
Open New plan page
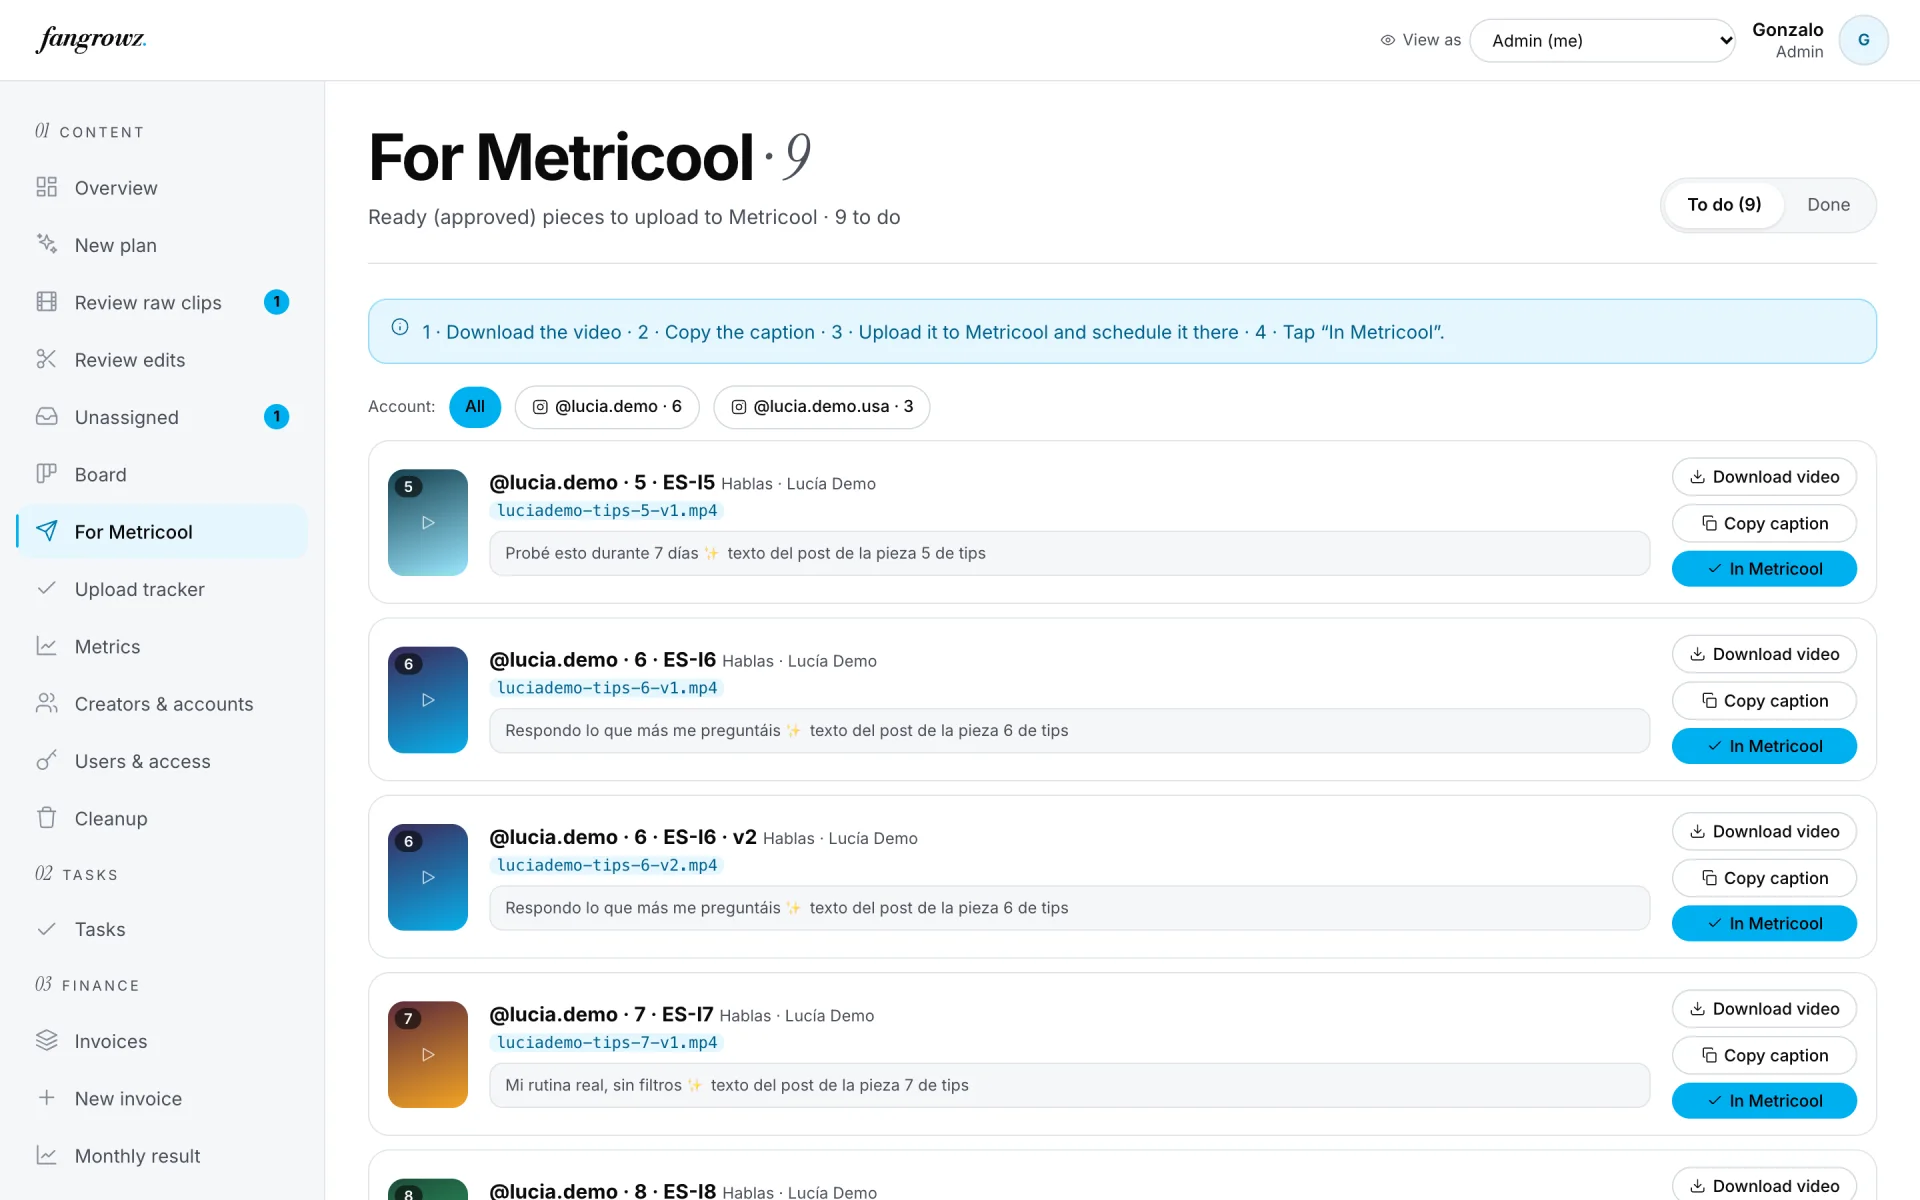pos(162,245)
